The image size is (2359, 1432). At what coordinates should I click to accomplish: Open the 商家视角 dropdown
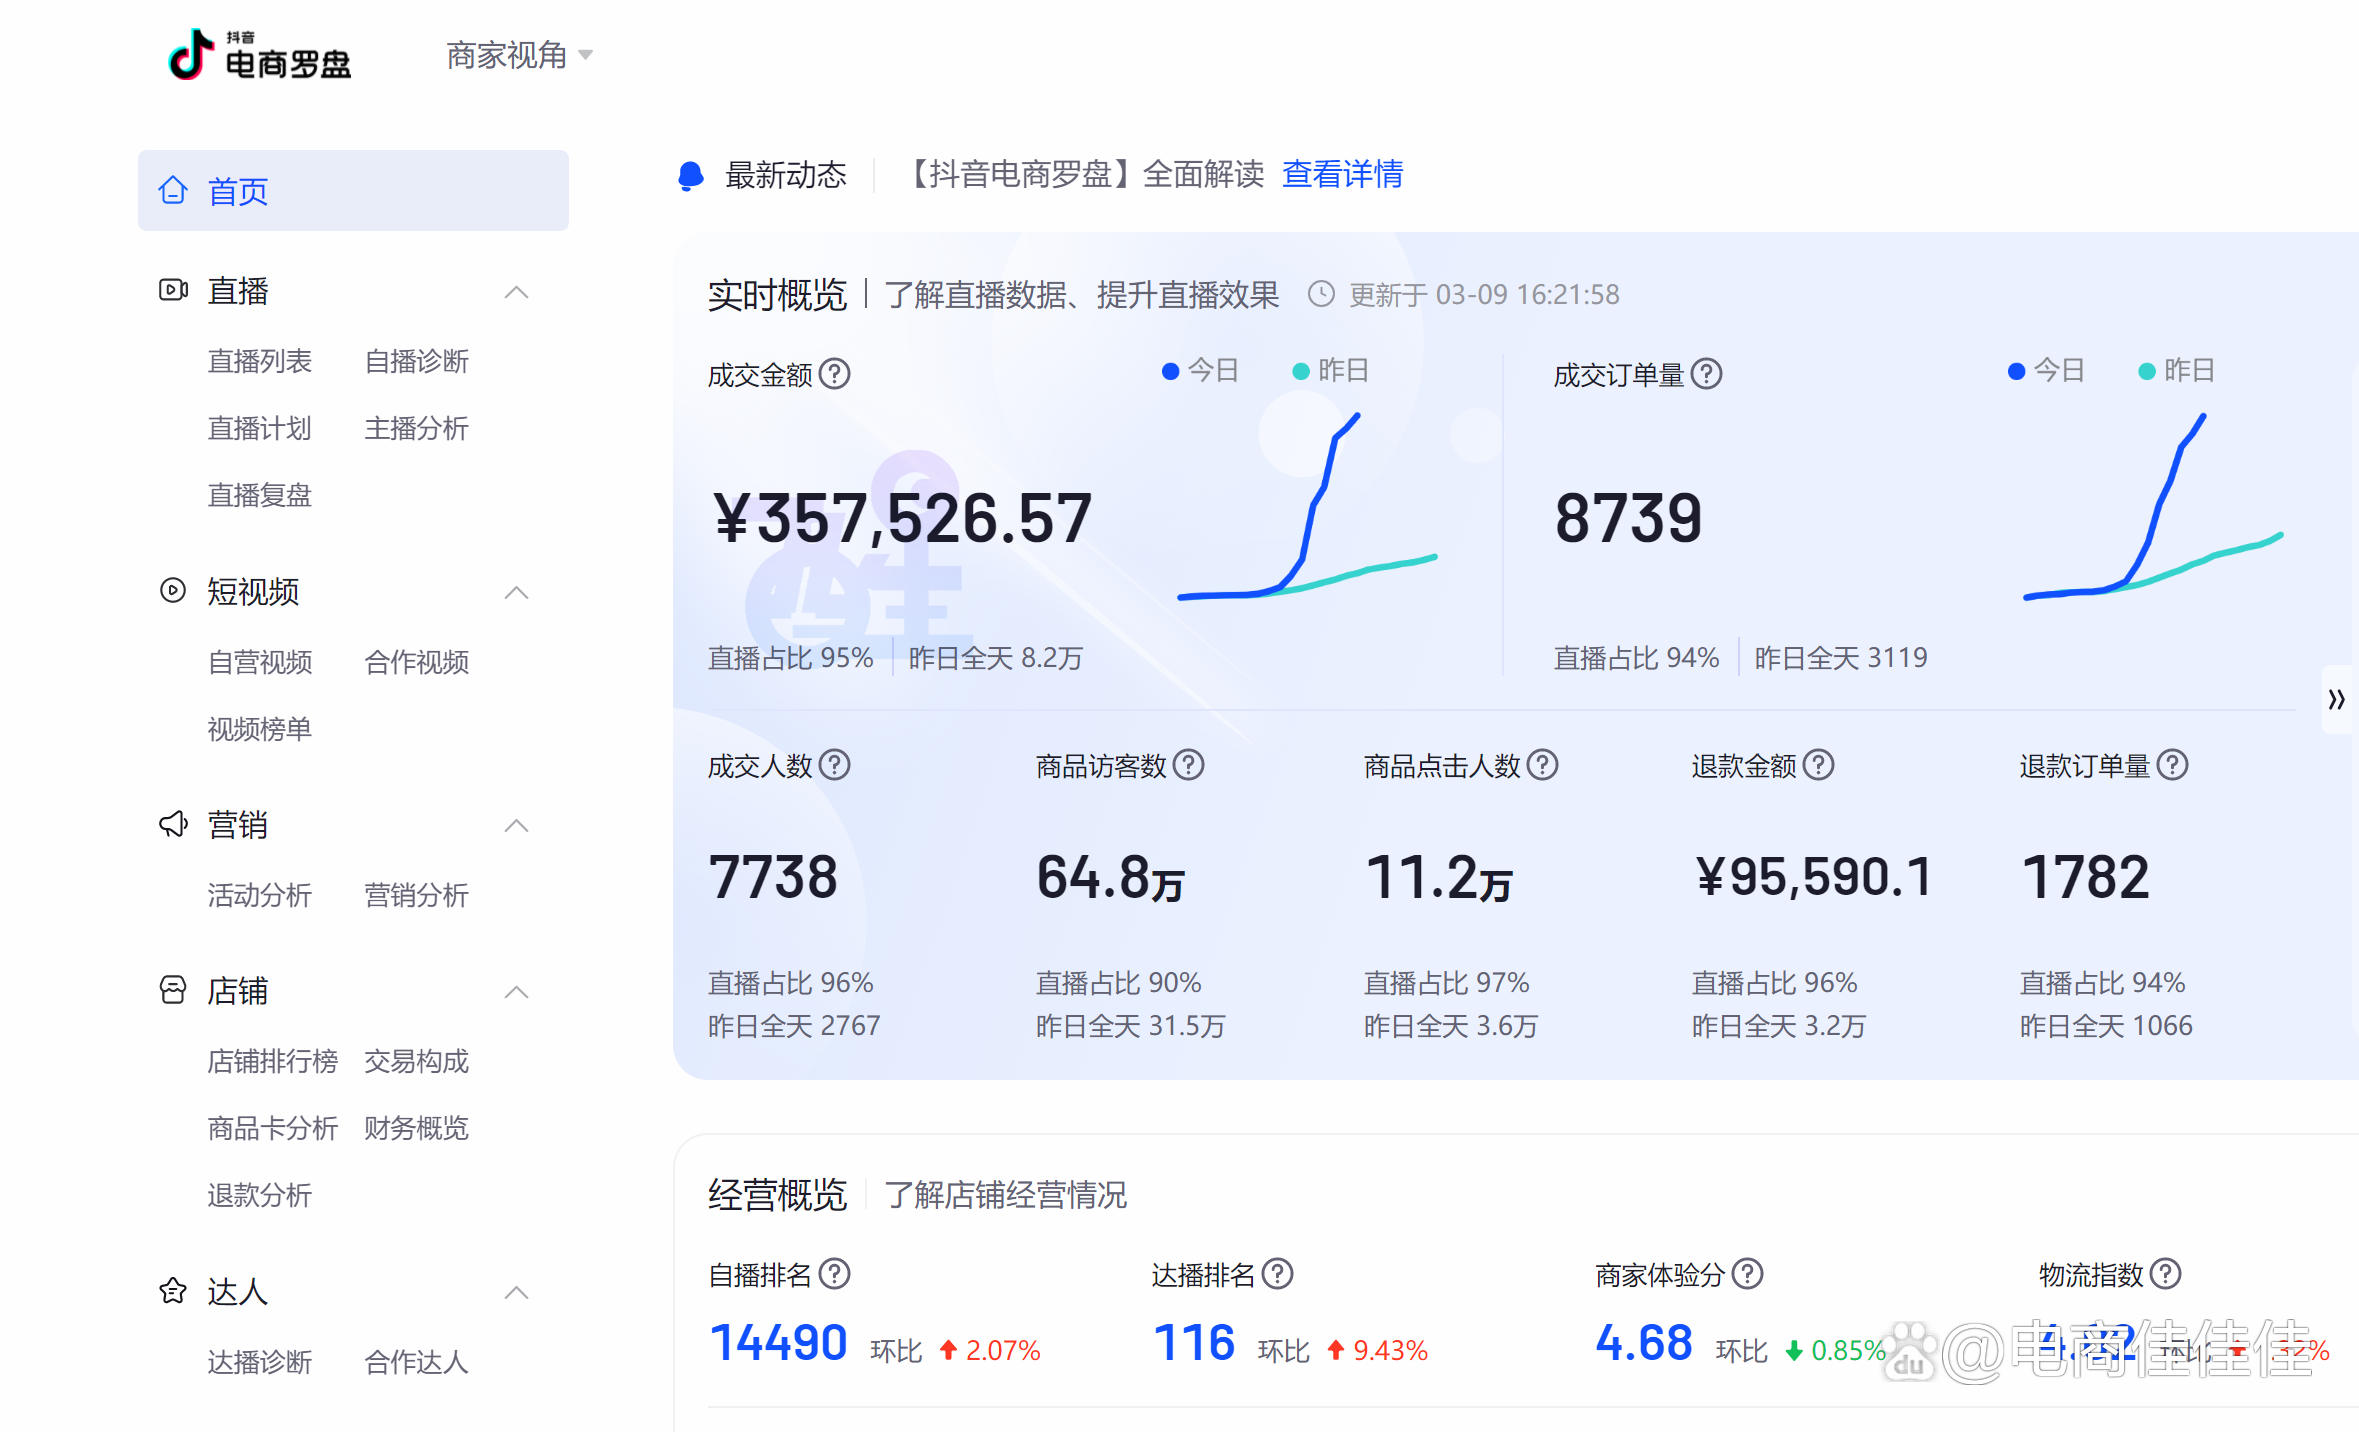tap(519, 55)
